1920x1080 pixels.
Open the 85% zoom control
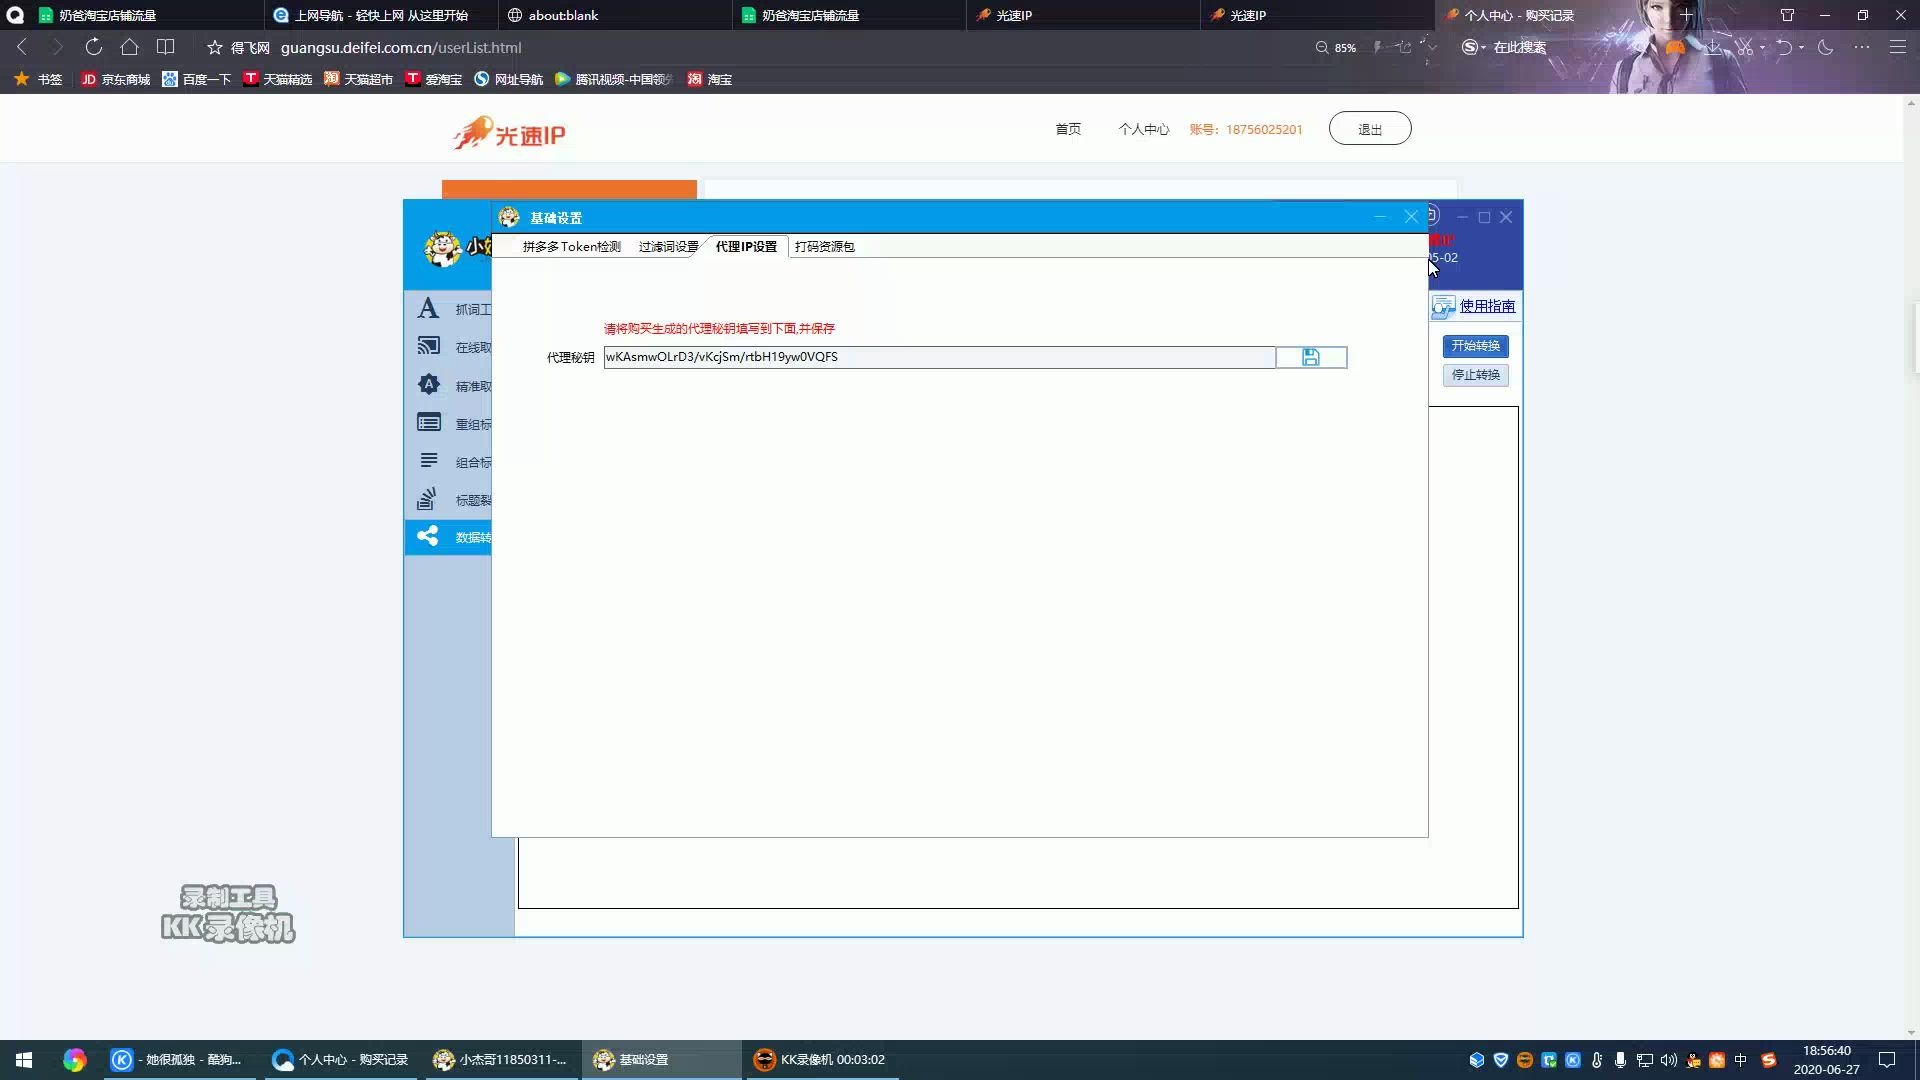coord(1336,47)
